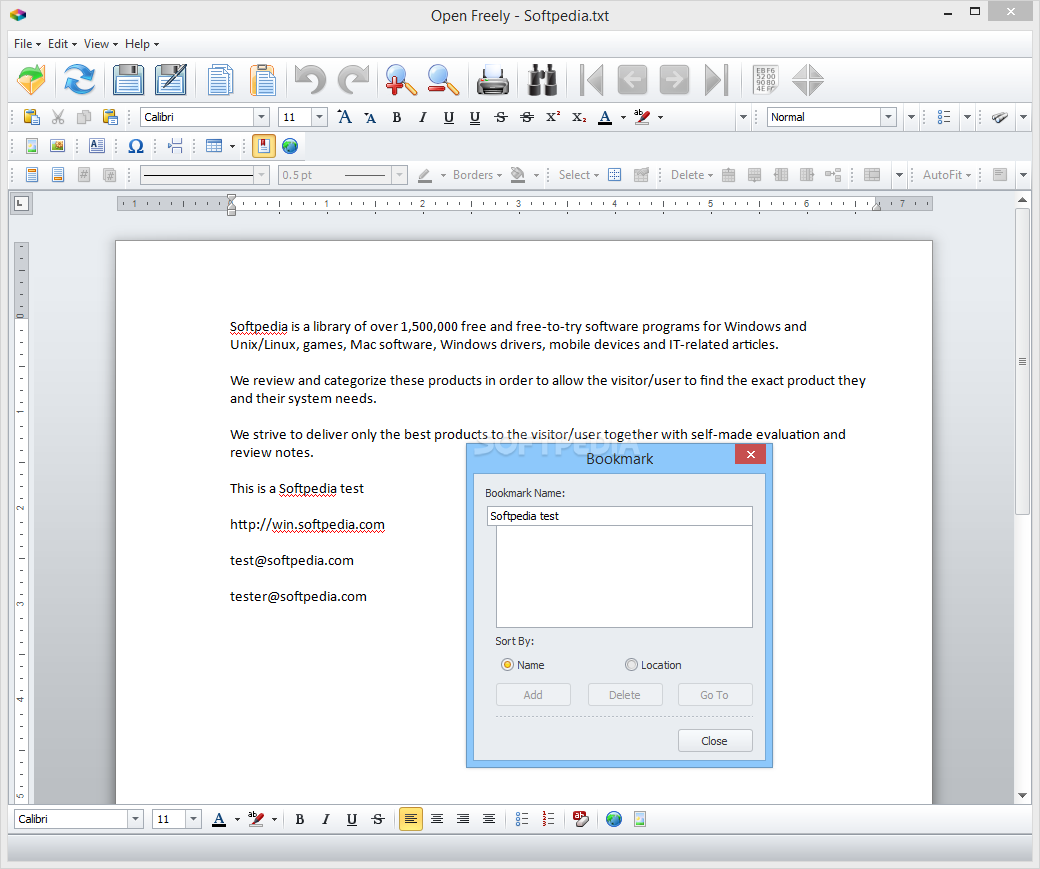Open the File menu
This screenshot has height=869, width=1040.
click(x=27, y=44)
